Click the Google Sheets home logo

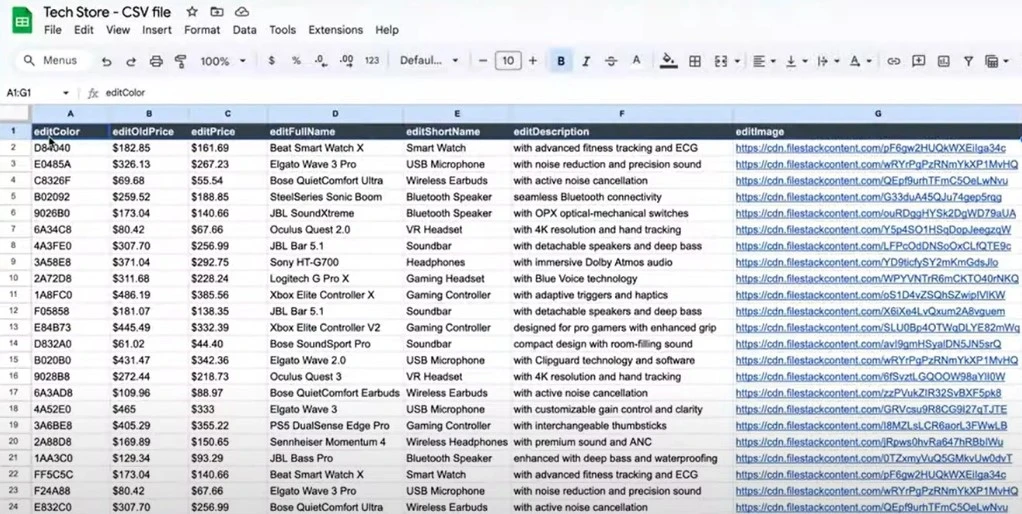[23, 20]
